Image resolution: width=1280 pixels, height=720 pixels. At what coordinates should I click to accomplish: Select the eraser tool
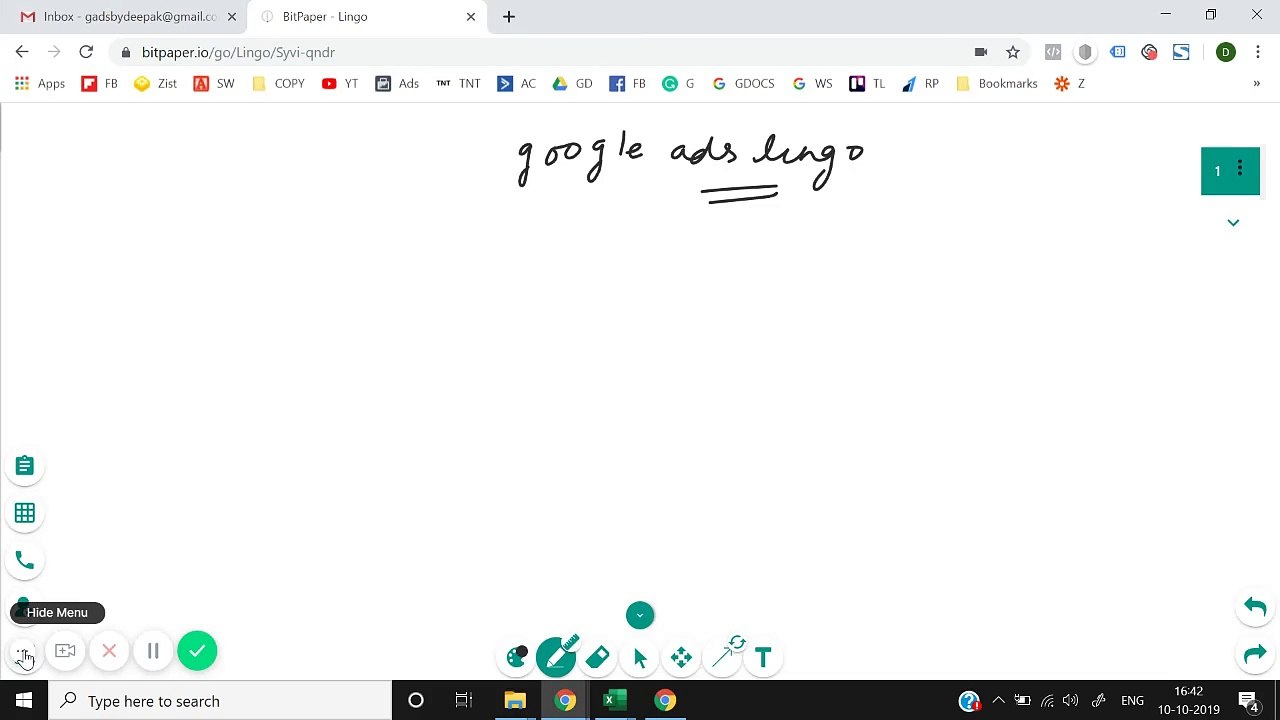(x=598, y=657)
